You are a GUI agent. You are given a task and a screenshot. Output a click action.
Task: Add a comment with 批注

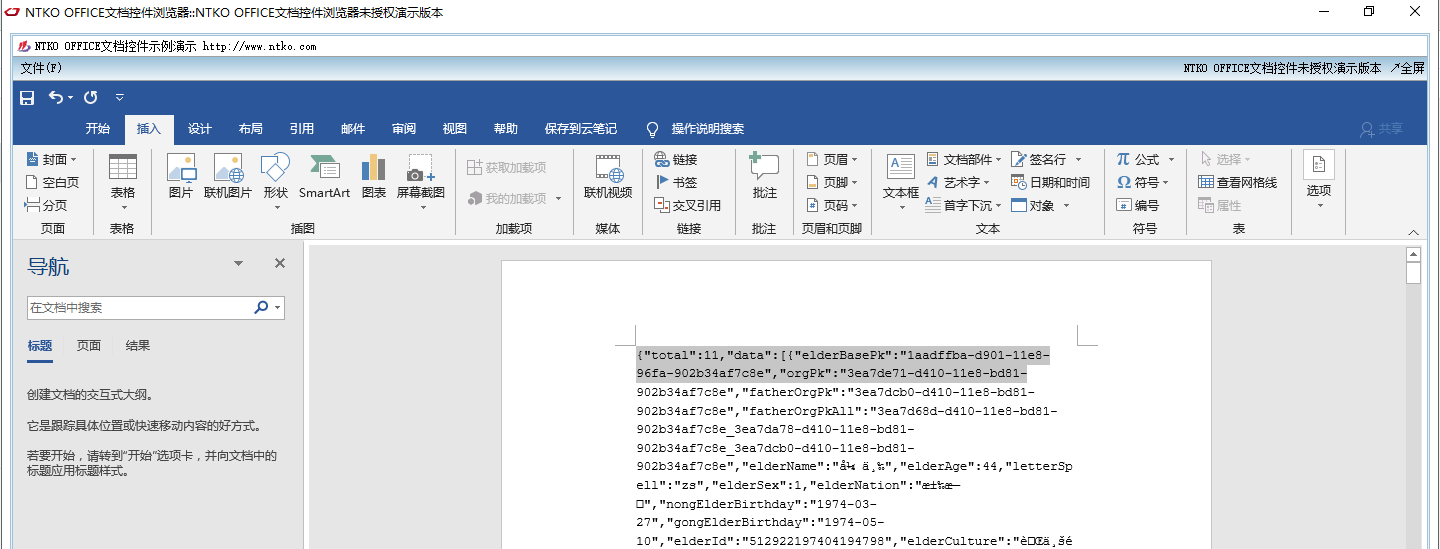click(764, 178)
